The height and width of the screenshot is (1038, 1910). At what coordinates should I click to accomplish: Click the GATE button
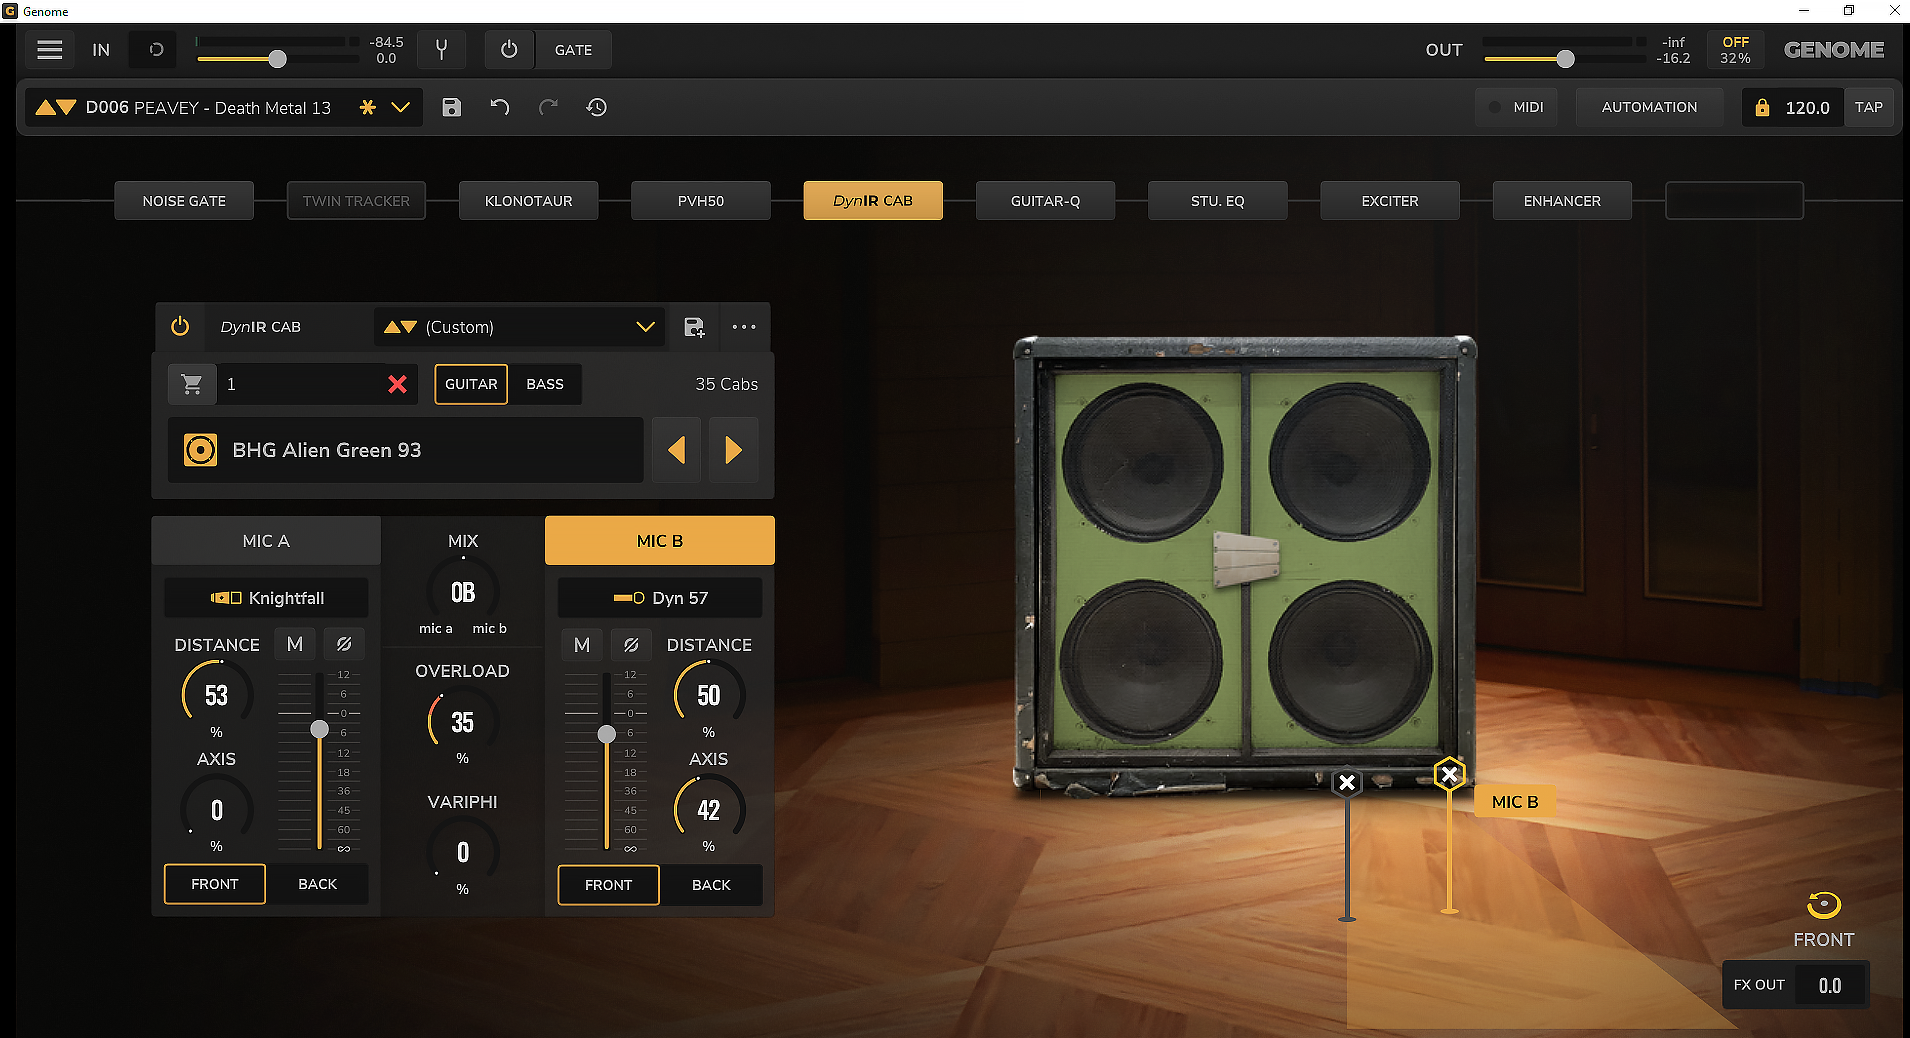tap(573, 50)
